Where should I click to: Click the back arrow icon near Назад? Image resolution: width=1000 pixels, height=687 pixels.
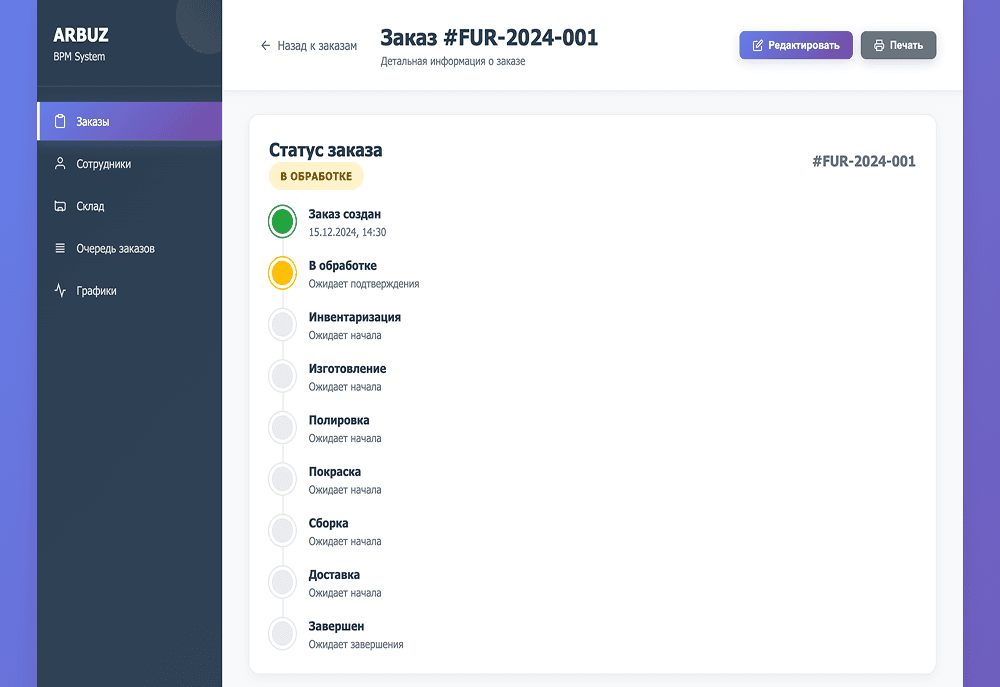coord(265,46)
